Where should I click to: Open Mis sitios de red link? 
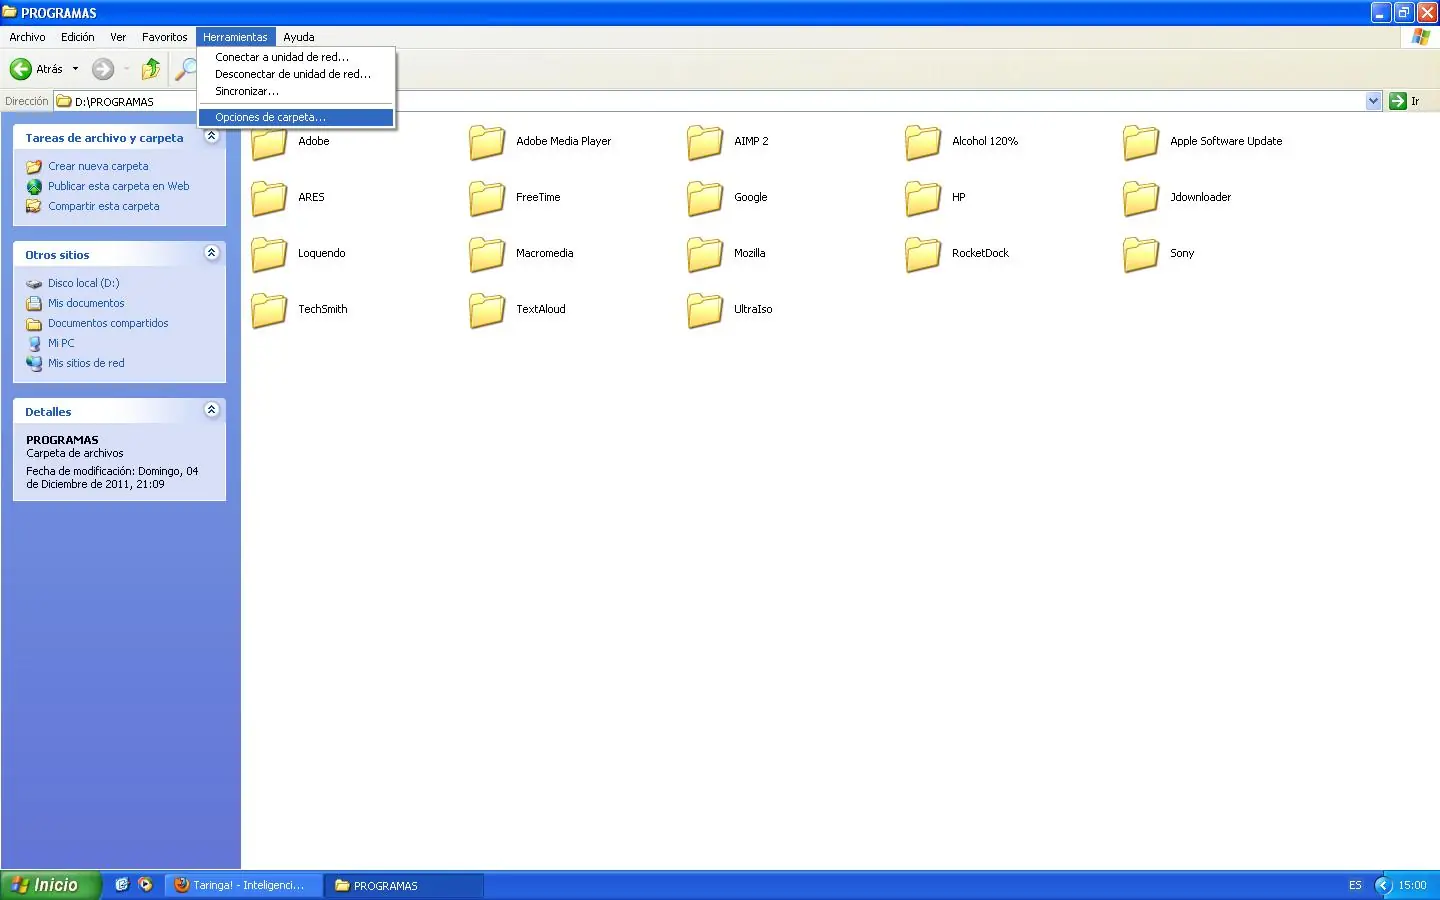[86, 363]
